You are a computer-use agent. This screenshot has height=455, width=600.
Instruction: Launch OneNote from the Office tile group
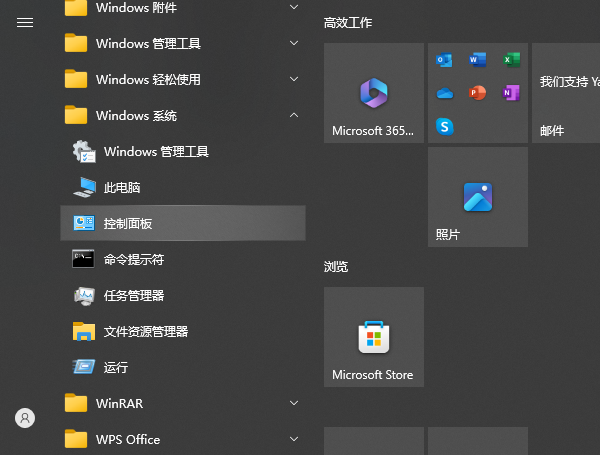pos(511,93)
